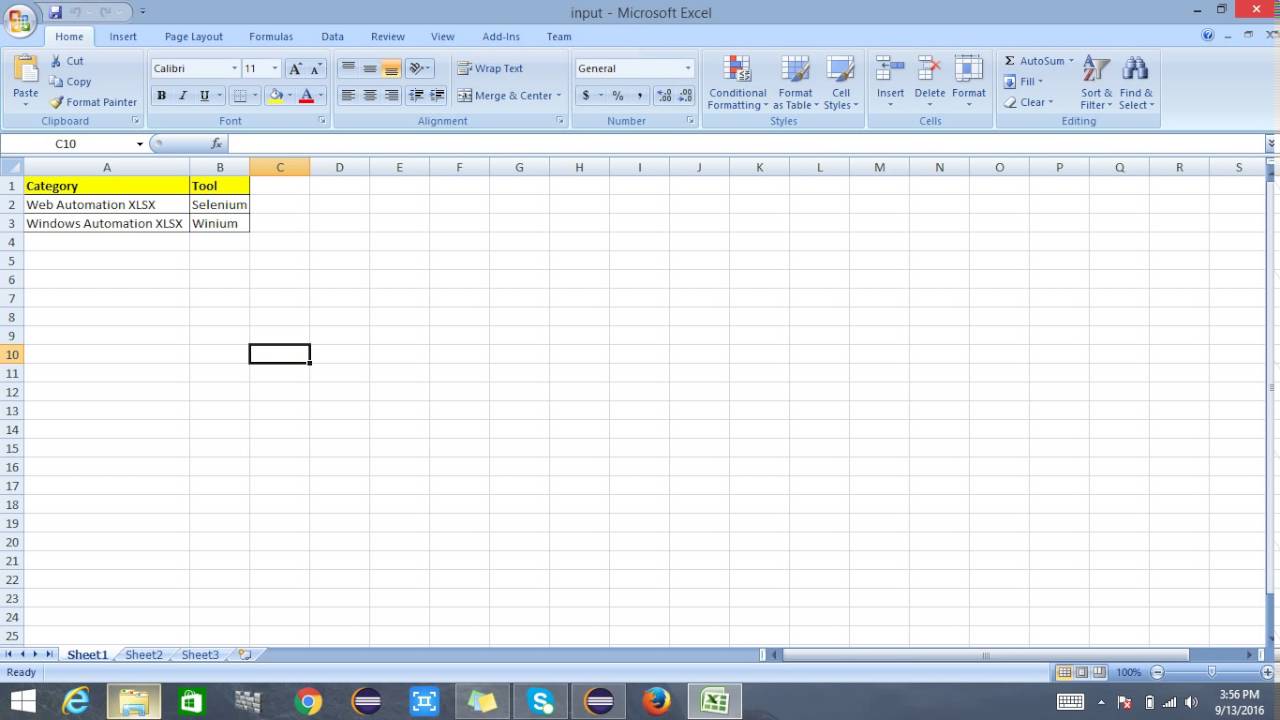Toggle Wrap Text for the cell
1280x720 pixels.
coord(490,68)
